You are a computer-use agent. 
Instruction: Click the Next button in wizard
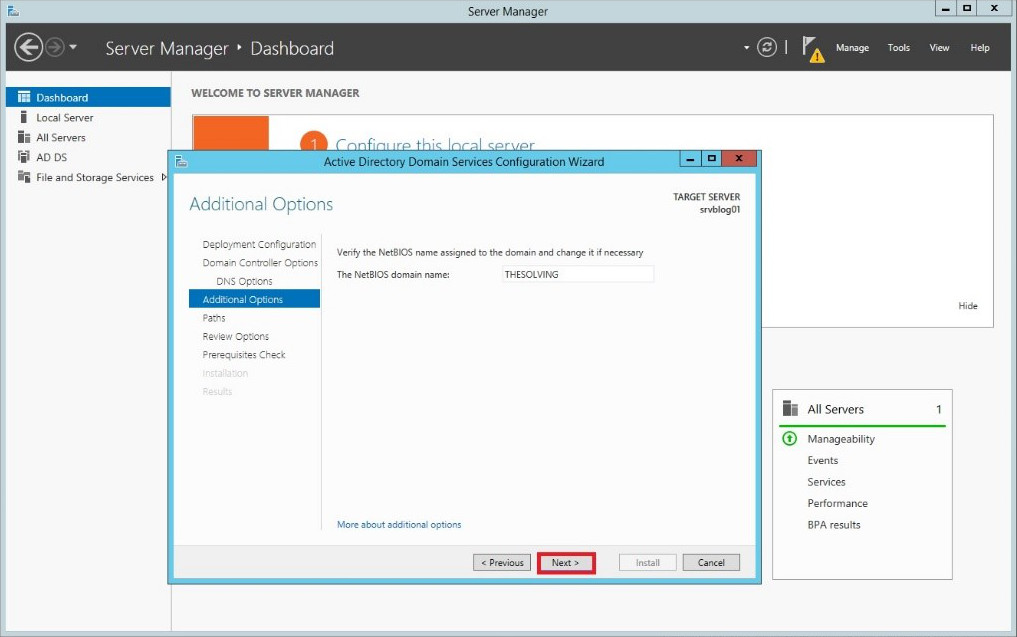566,562
